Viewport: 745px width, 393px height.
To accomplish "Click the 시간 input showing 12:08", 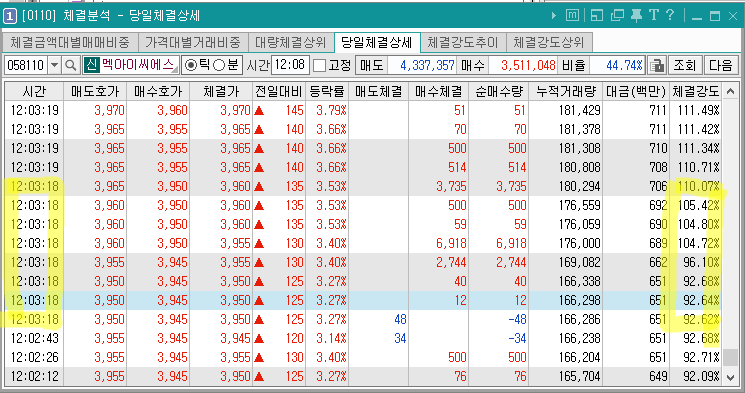I will [x=290, y=65].
